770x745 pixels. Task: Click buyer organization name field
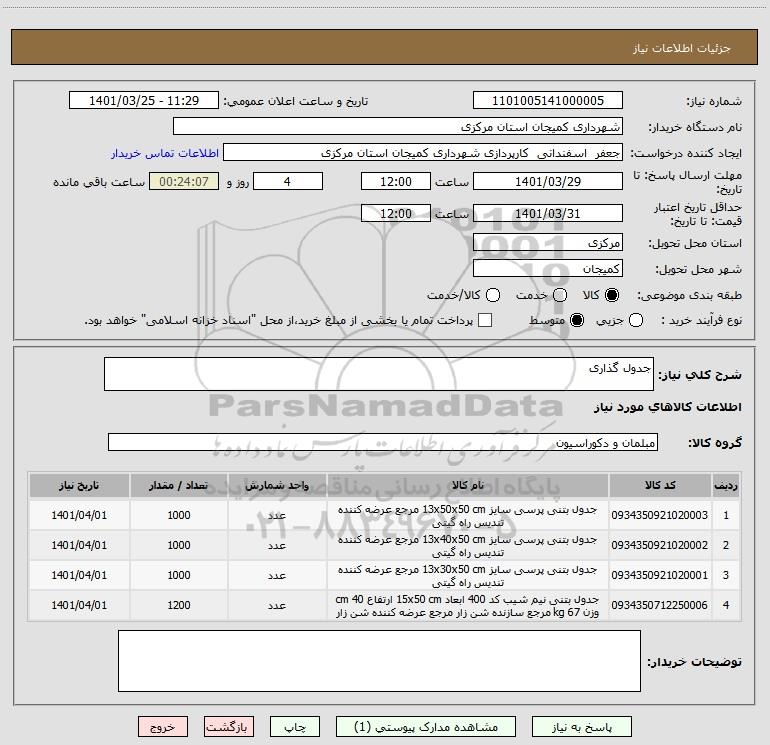click(x=398, y=127)
